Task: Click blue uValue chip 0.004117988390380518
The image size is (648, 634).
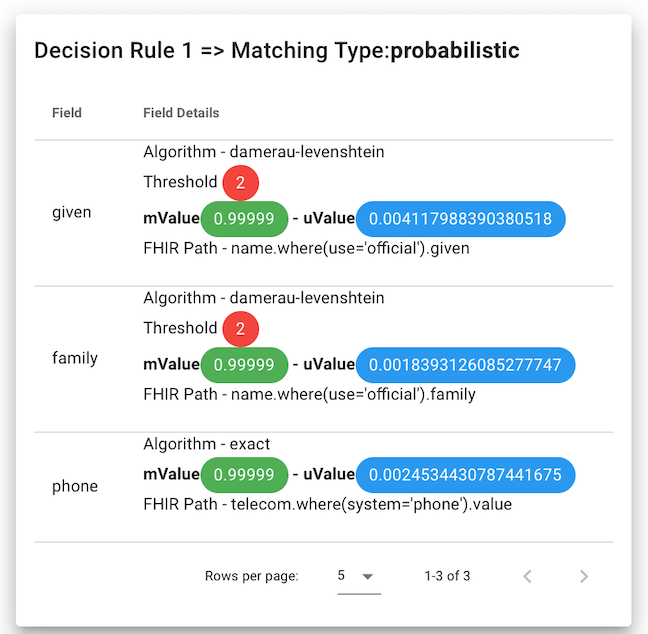Action: point(460,219)
